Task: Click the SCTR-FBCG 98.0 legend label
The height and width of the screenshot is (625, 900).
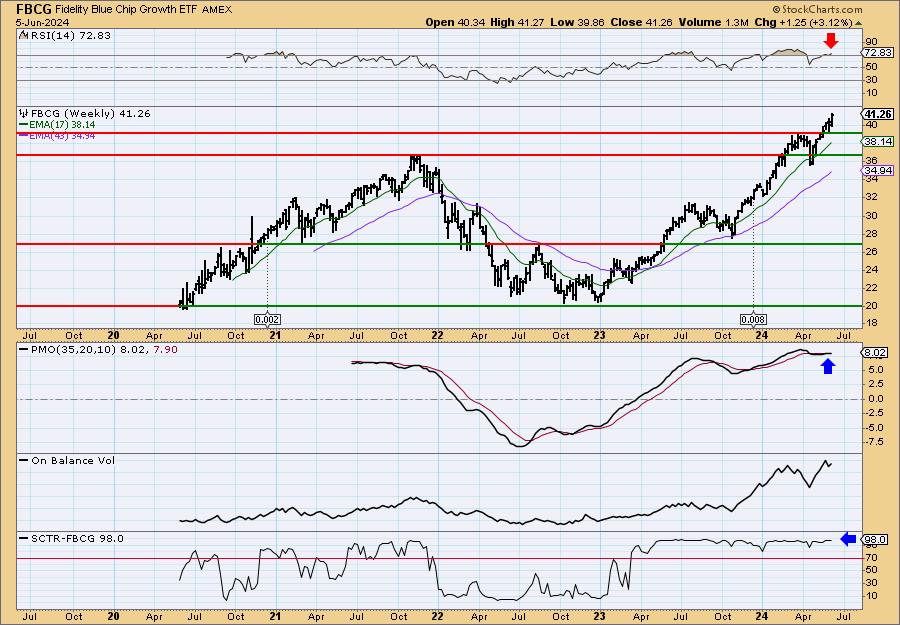Action: tap(77, 538)
